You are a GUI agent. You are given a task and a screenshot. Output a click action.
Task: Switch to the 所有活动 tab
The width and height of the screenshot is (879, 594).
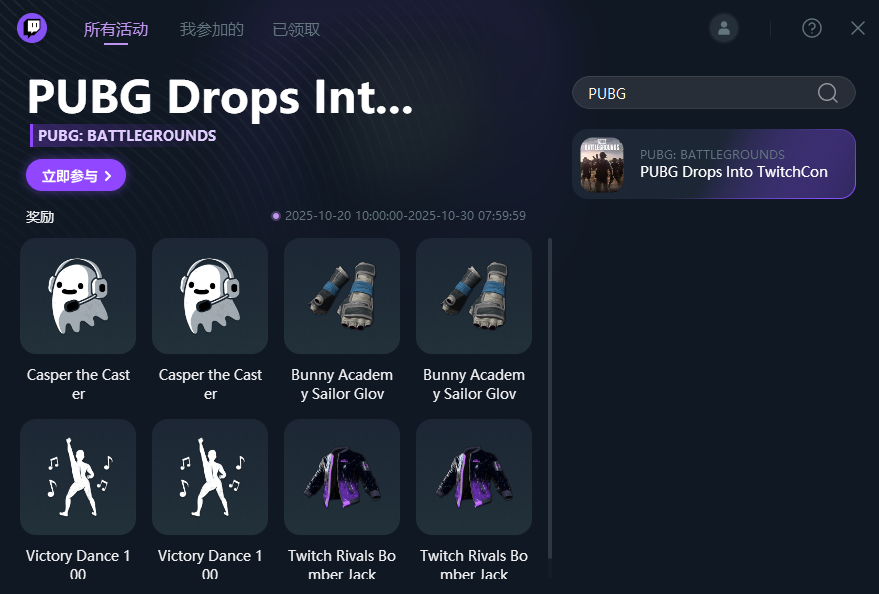point(116,29)
